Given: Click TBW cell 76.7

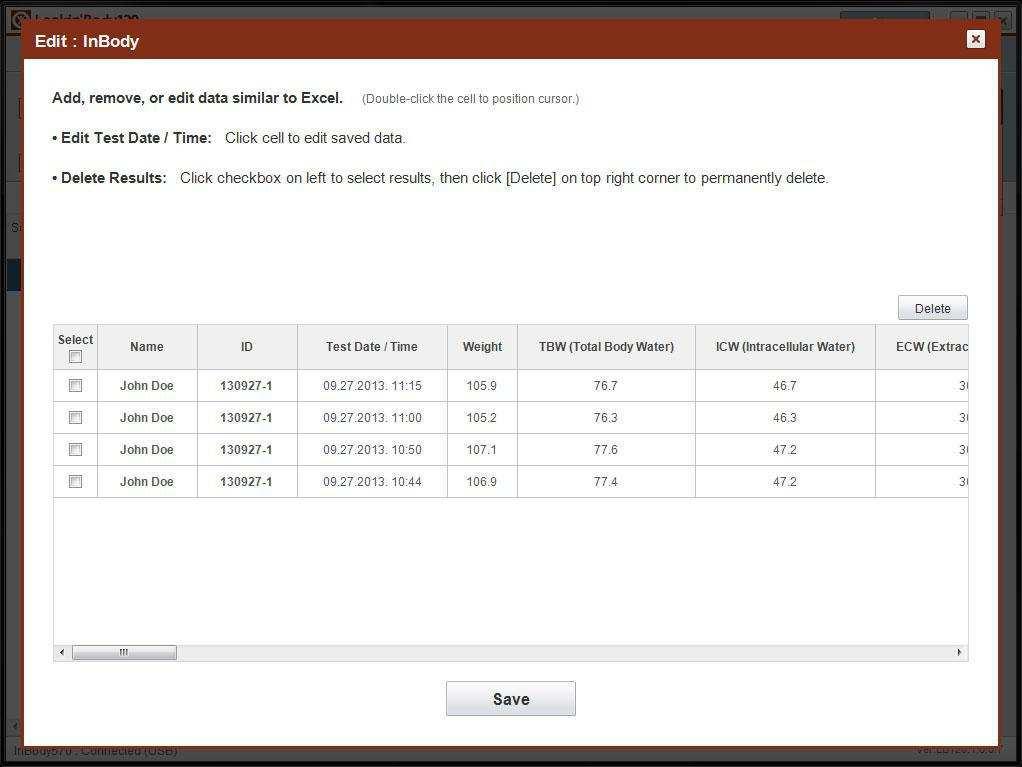Looking at the screenshot, I should coord(606,386).
